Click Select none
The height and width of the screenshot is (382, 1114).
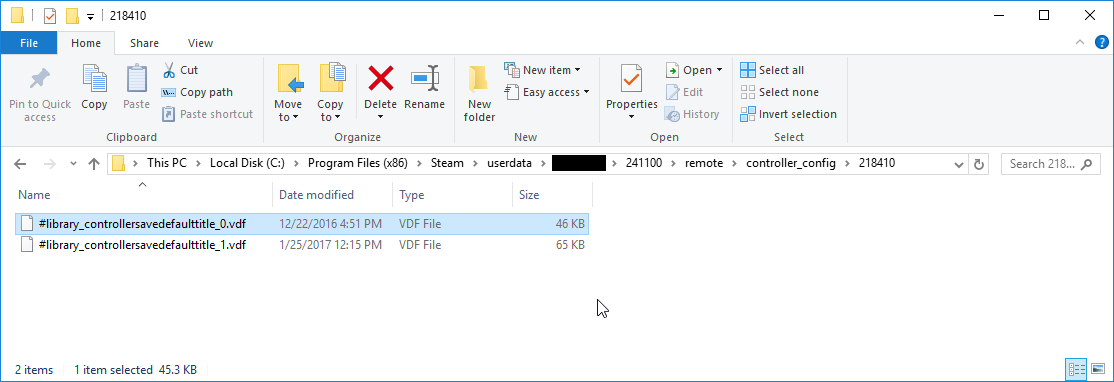tap(779, 92)
